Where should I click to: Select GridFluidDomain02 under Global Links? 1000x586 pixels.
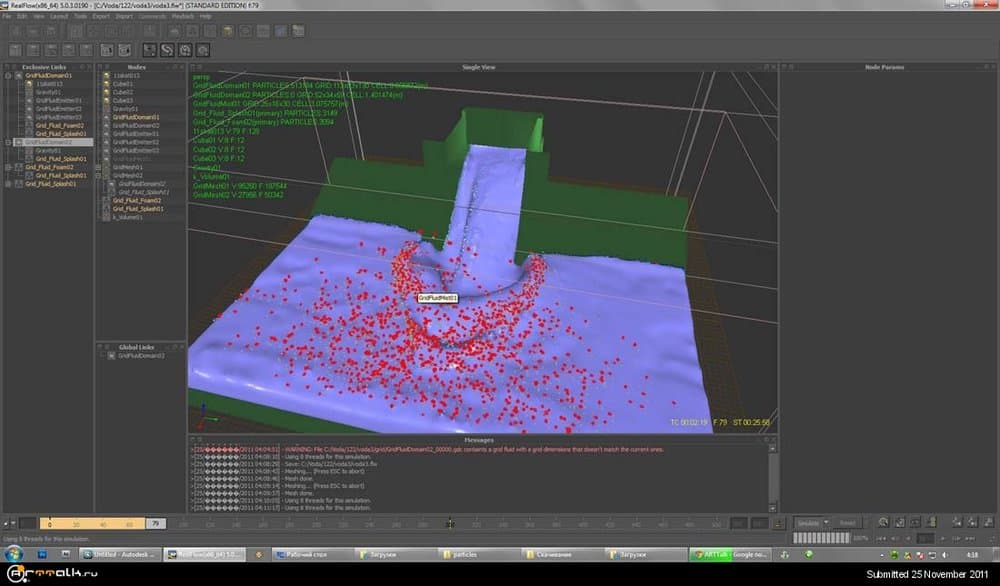click(x=142, y=355)
